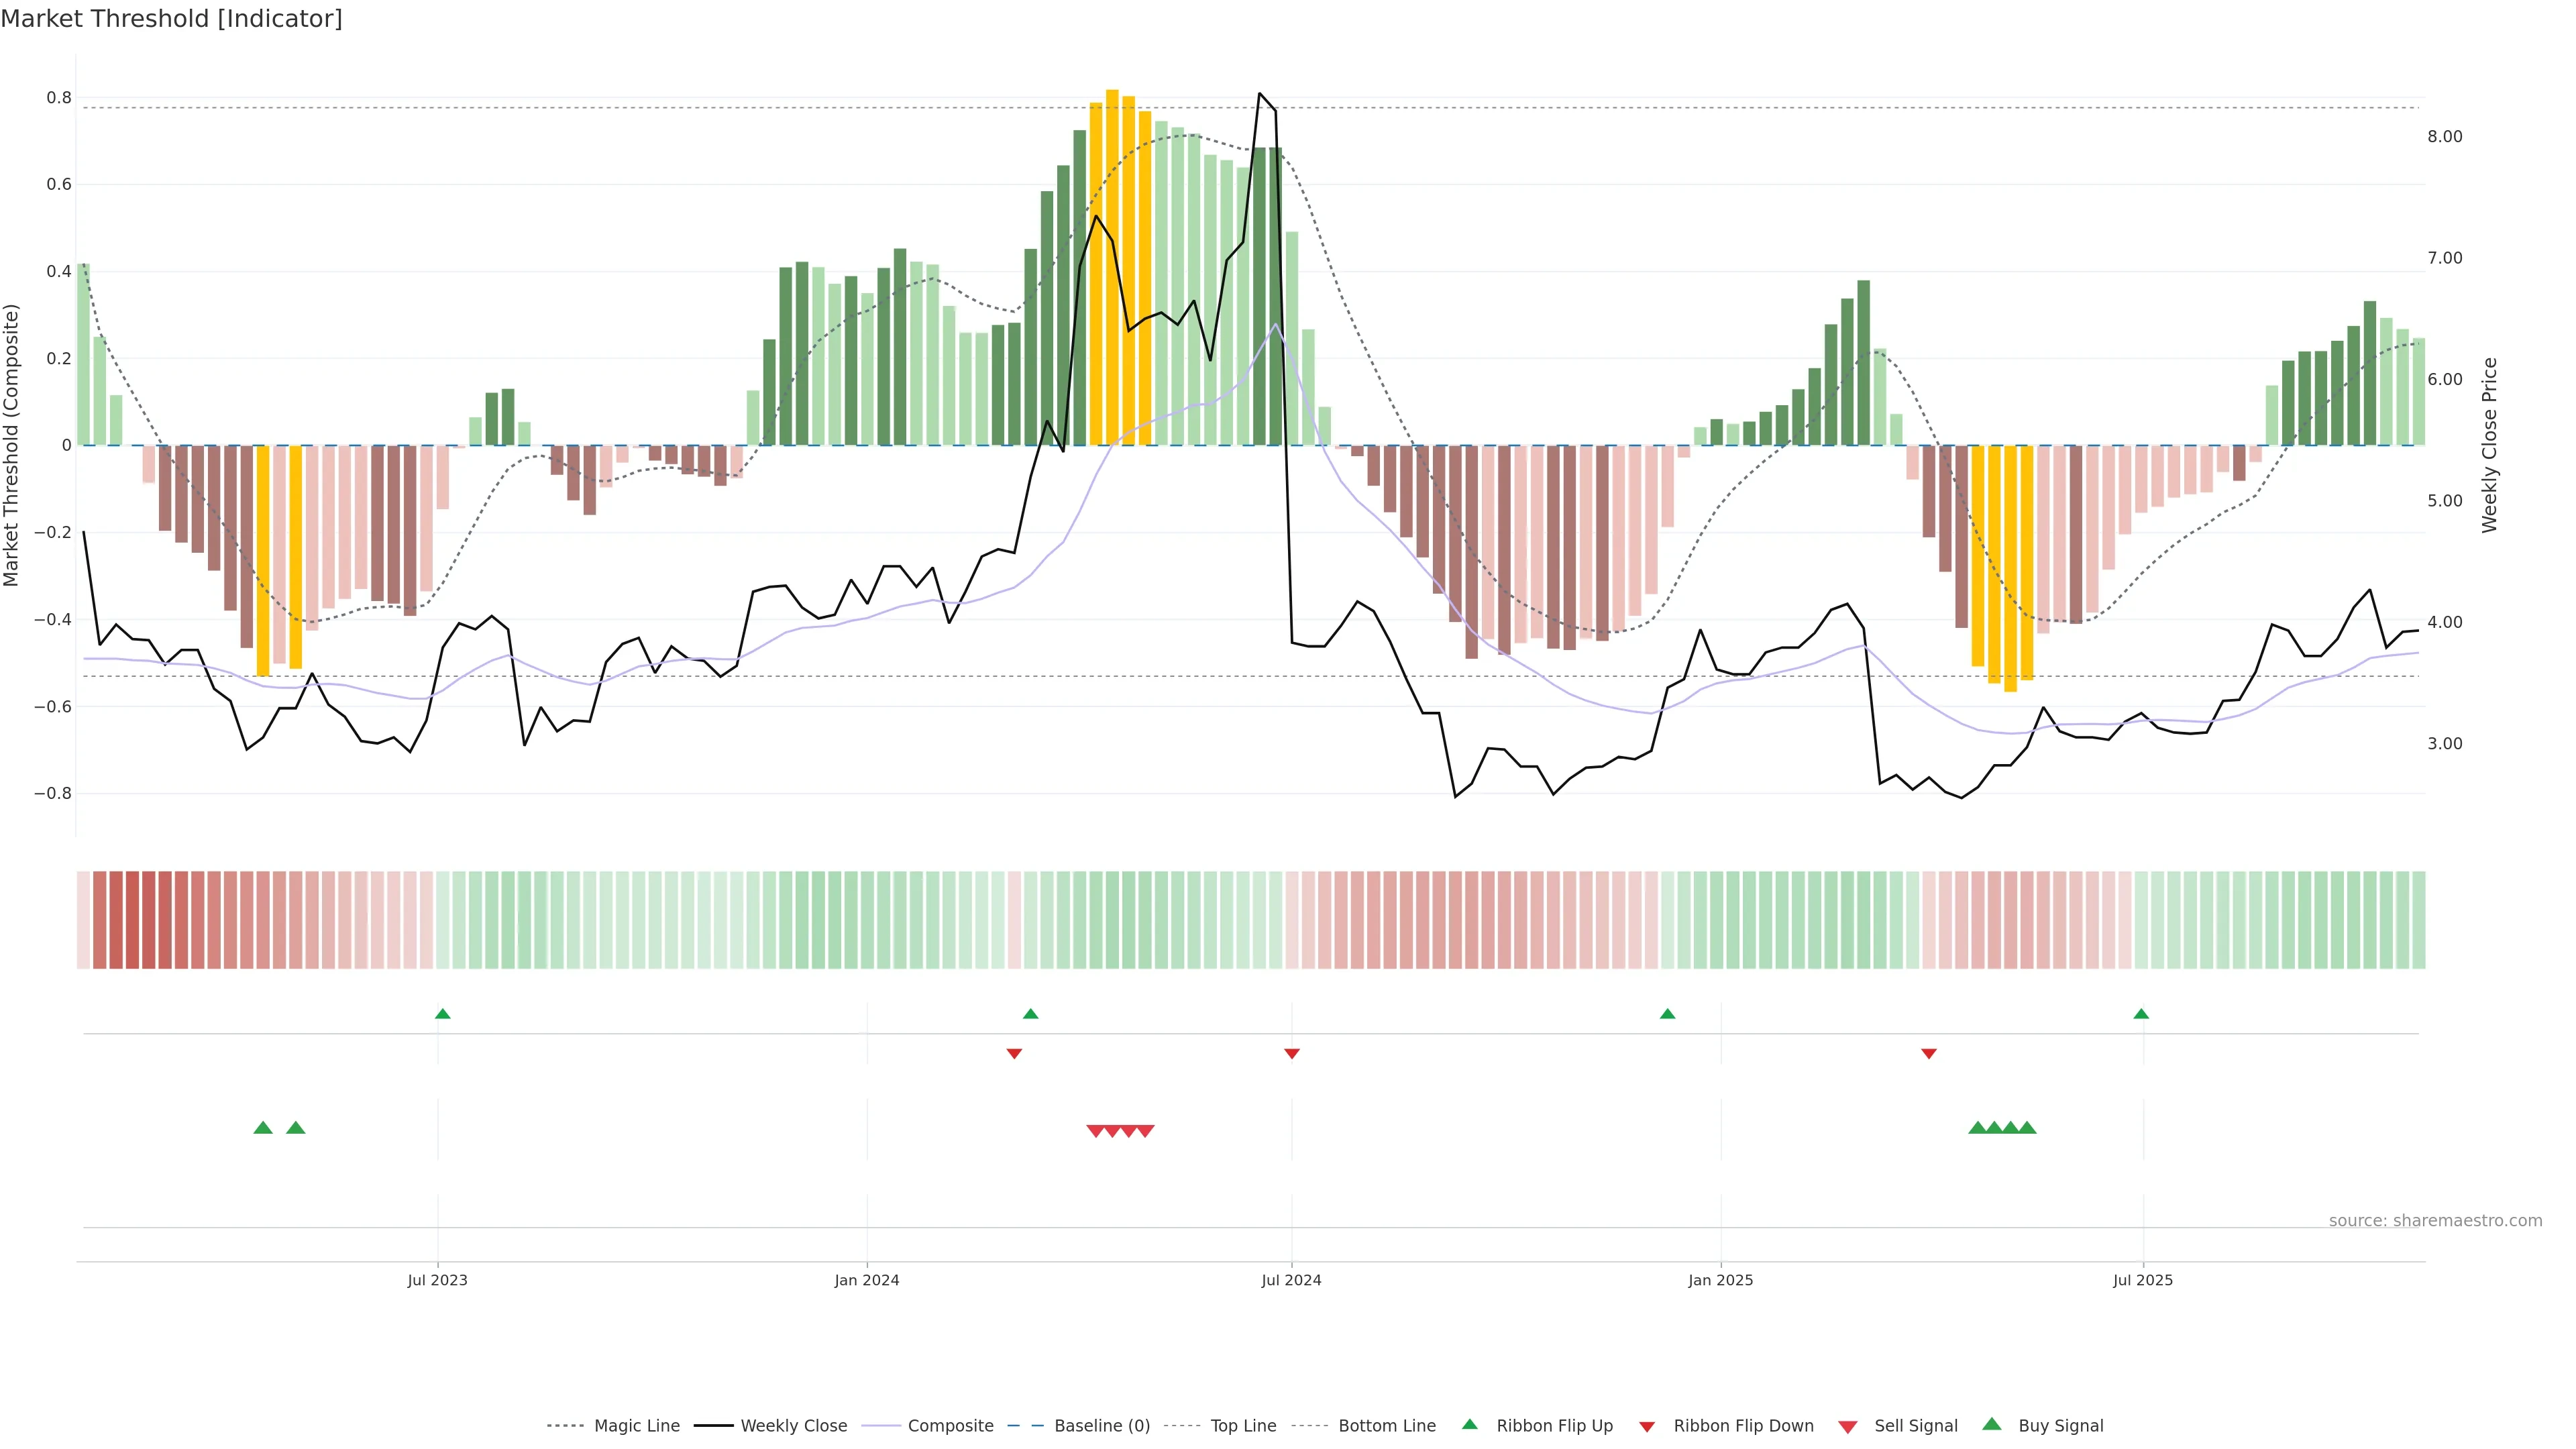The width and height of the screenshot is (2576, 1449).
Task: Click the Jan 2024 x-axis label
Action: [866, 1280]
